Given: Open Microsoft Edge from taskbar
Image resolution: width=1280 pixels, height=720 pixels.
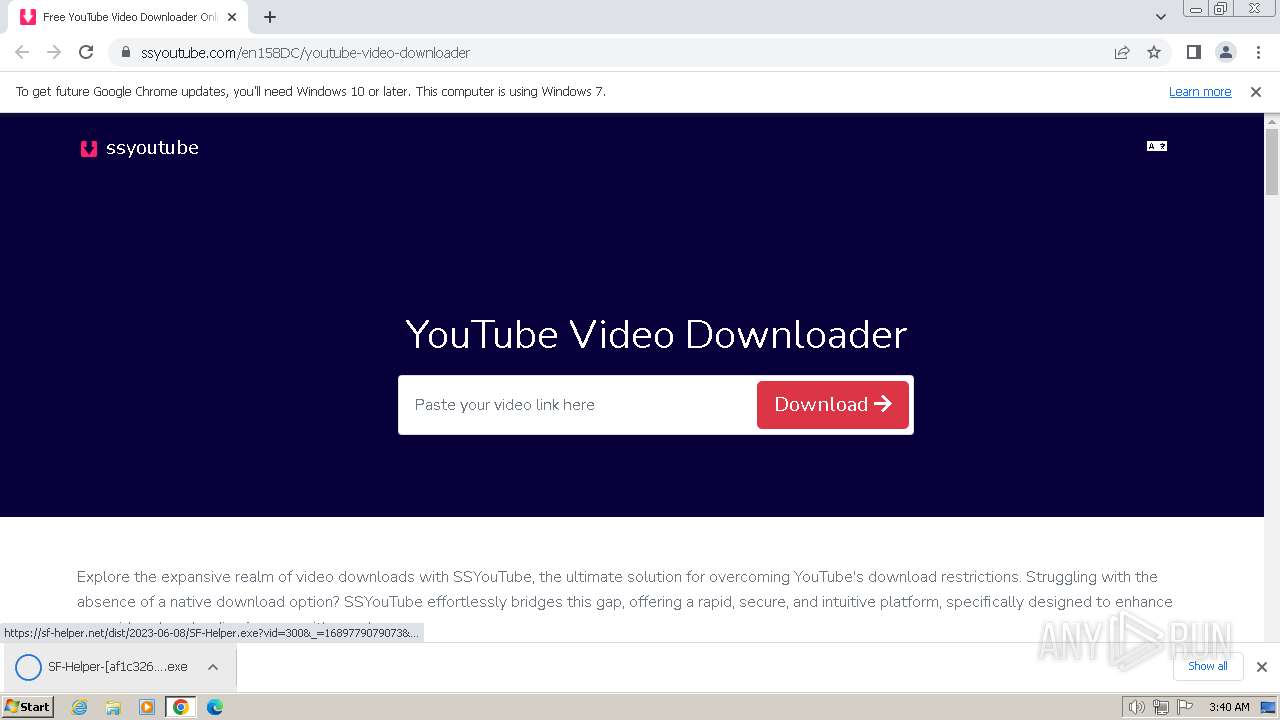Looking at the screenshot, I should [215, 707].
